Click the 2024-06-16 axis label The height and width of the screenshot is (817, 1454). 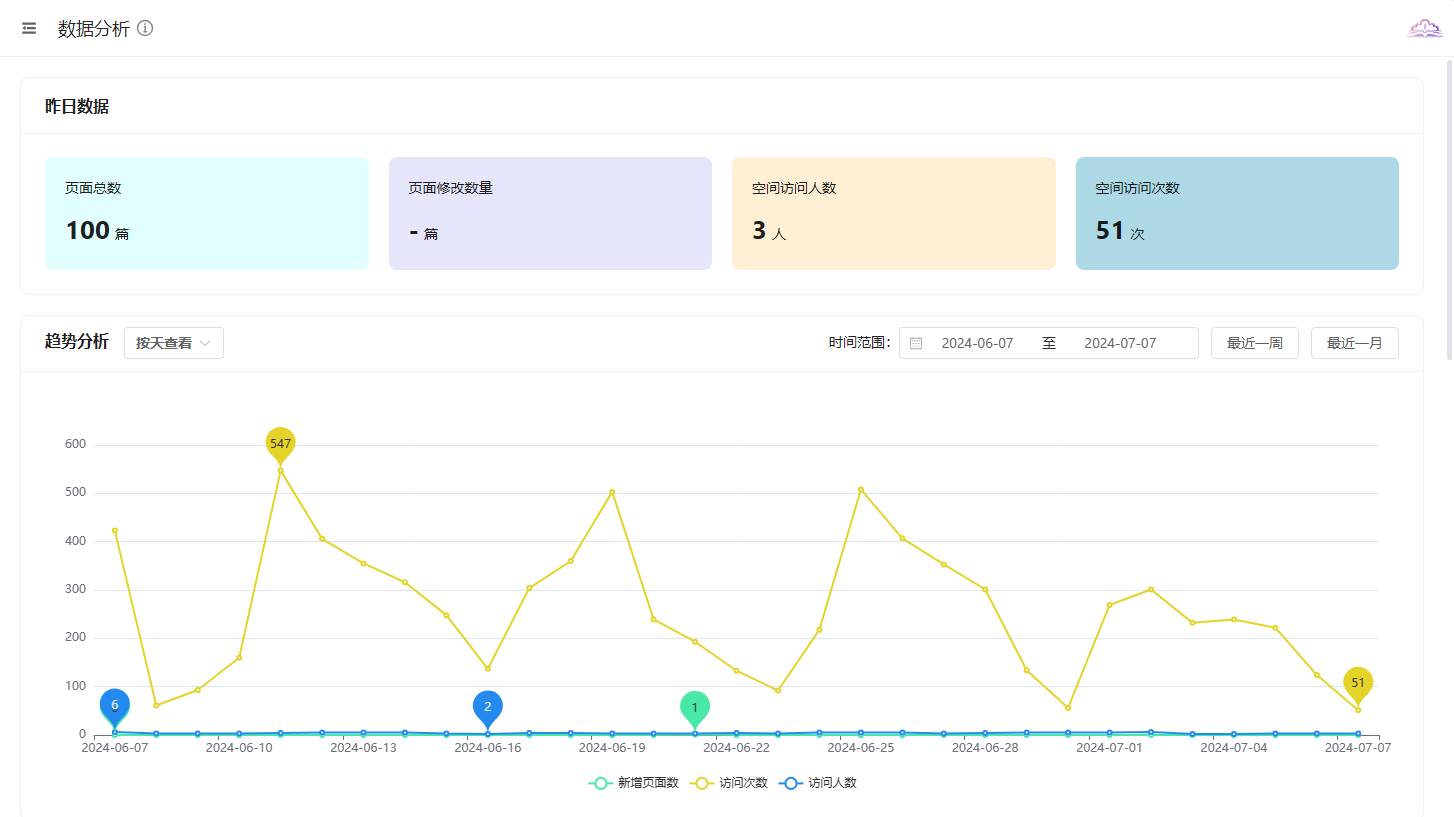tap(488, 747)
